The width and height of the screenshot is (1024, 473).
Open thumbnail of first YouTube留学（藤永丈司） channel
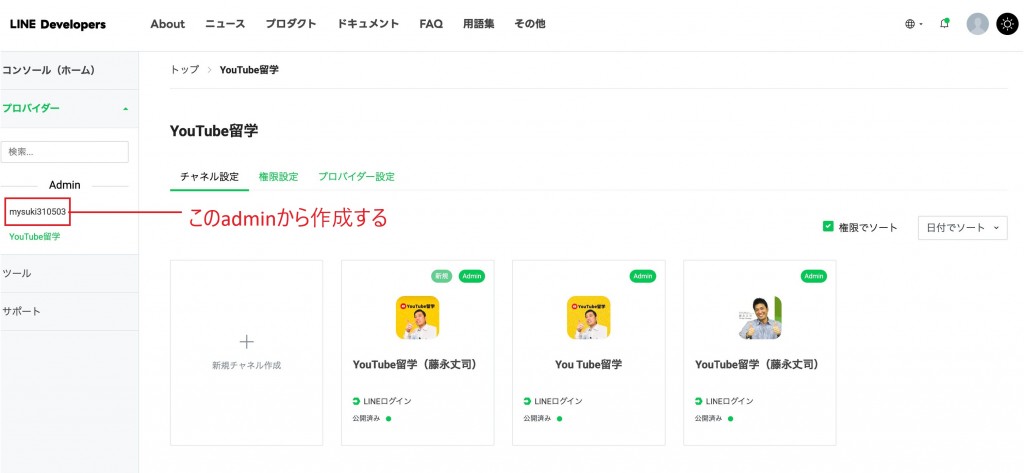(417, 318)
